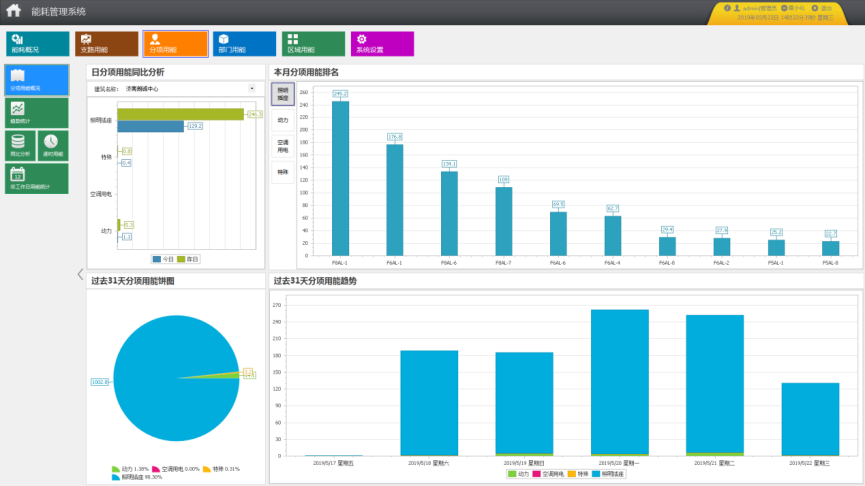Click the home icon in the title bar
Viewport: 865px width, 486px height.
click(13, 12)
